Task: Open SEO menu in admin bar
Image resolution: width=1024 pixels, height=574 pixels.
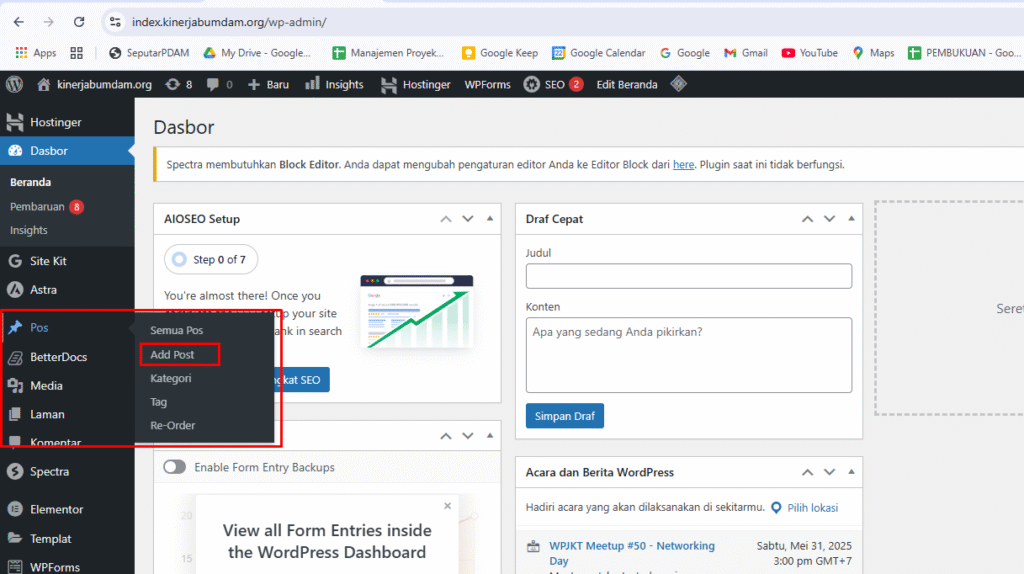Action: click(x=553, y=85)
